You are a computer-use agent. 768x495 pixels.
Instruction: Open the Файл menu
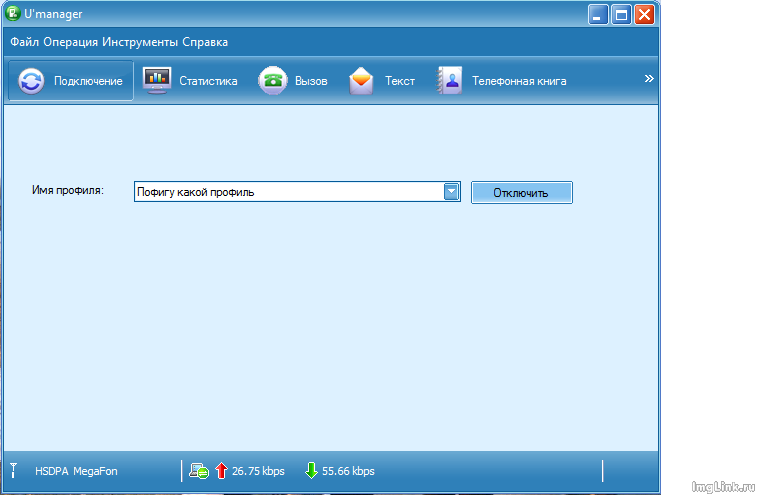[x=24, y=42]
